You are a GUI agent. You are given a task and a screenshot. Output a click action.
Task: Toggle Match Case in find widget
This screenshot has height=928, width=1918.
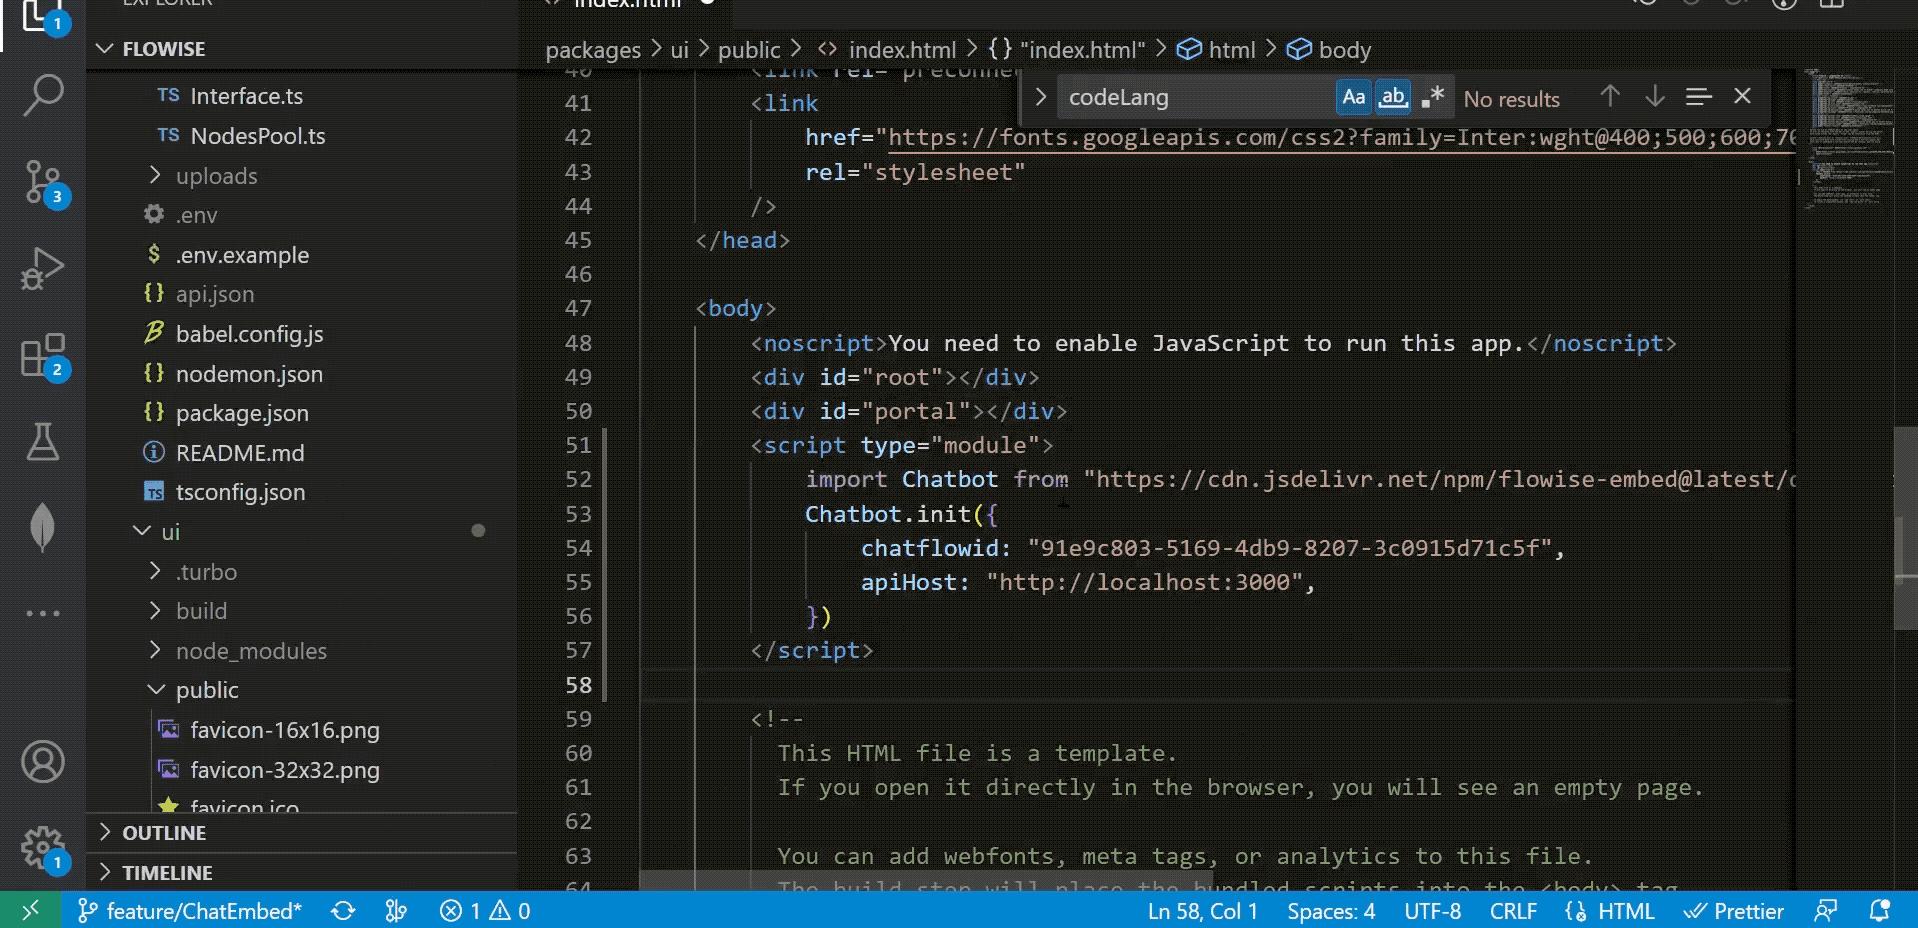1353,97
